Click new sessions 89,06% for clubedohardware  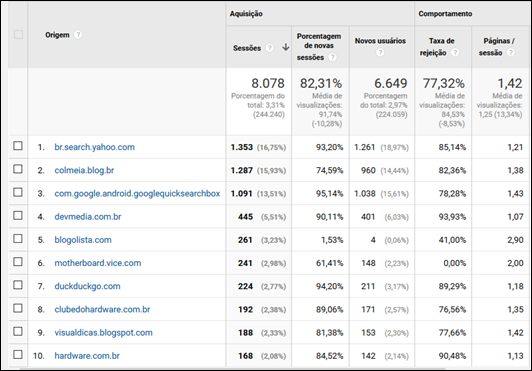329,309
